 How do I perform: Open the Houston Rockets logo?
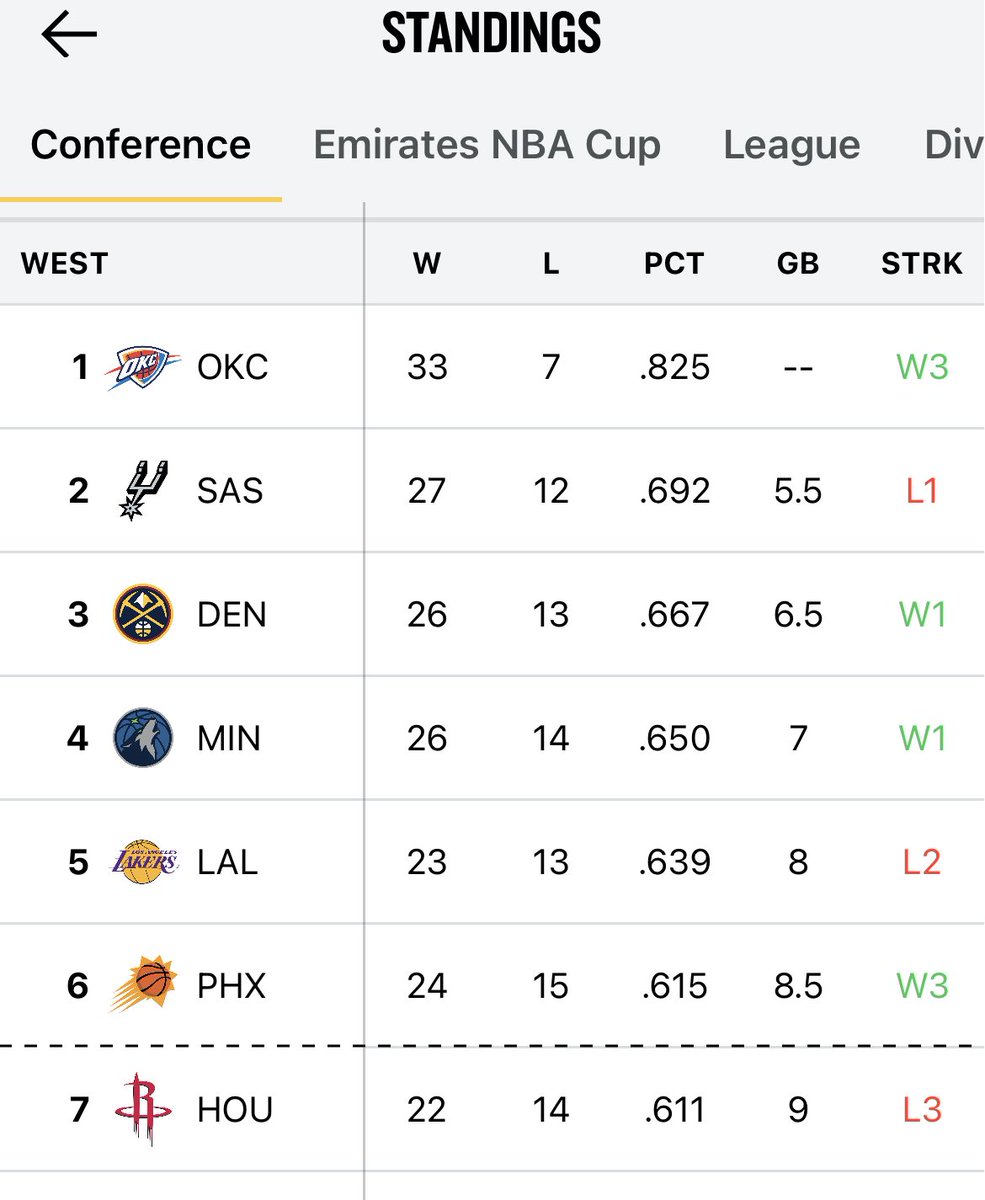[x=143, y=1109]
